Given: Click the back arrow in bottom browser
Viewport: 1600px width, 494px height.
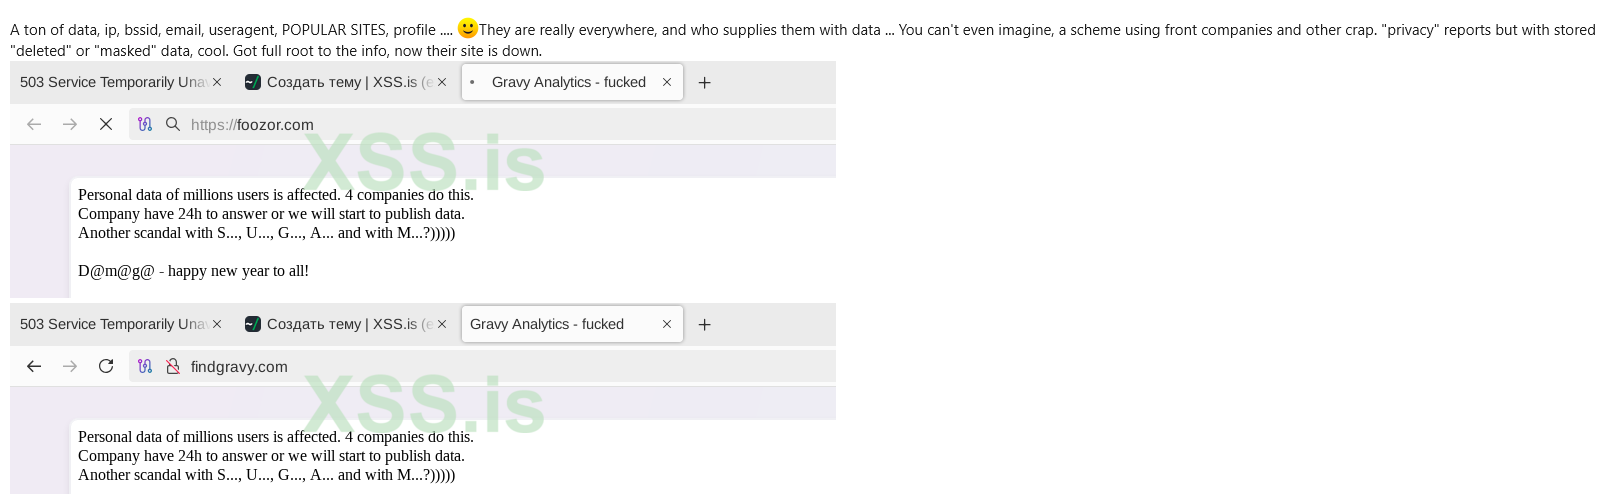Looking at the screenshot, I should pos(34,366).
